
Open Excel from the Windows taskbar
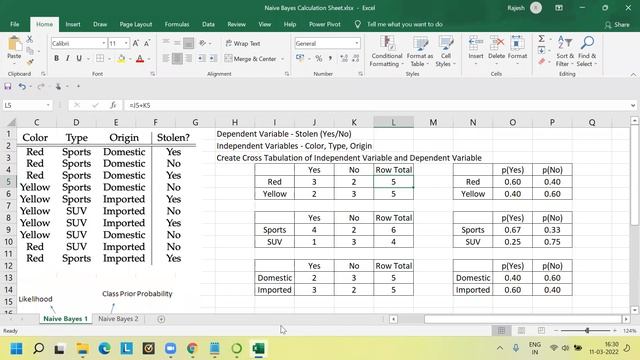(258, 349)
